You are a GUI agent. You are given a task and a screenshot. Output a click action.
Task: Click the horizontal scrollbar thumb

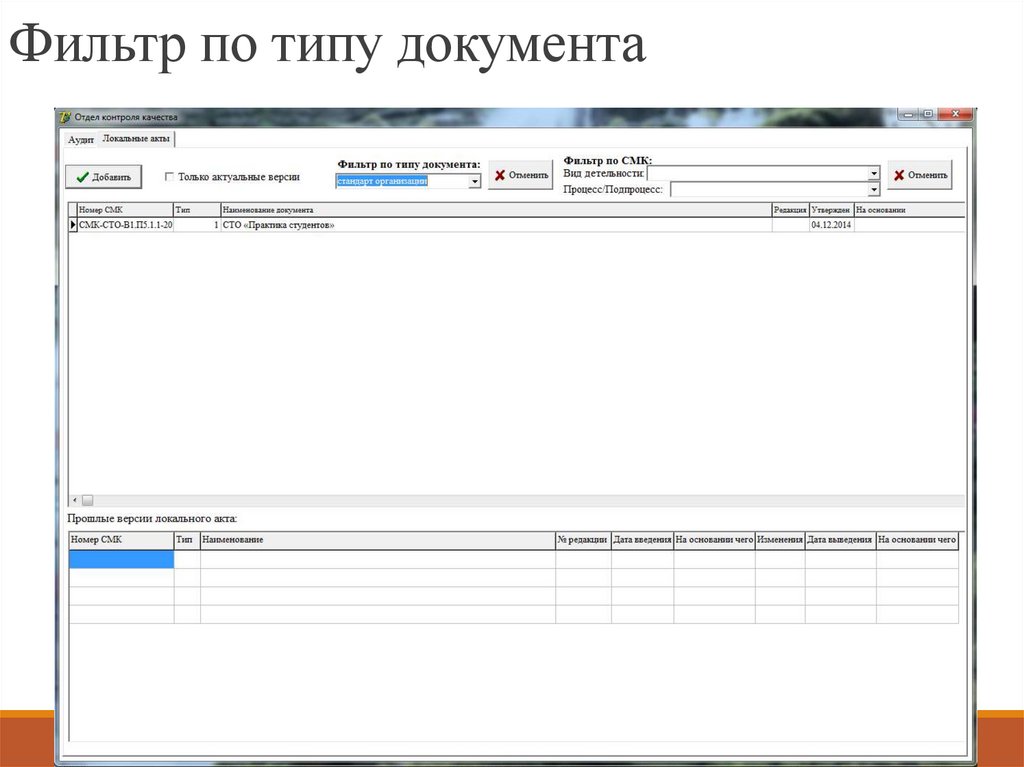pos(88,500)
